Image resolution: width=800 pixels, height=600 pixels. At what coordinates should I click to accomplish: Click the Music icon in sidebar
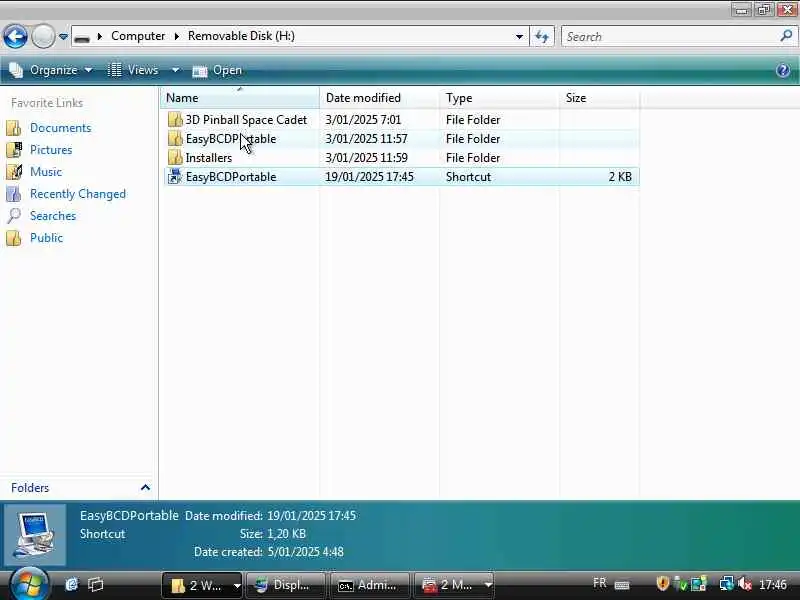[x=14, y=171]
